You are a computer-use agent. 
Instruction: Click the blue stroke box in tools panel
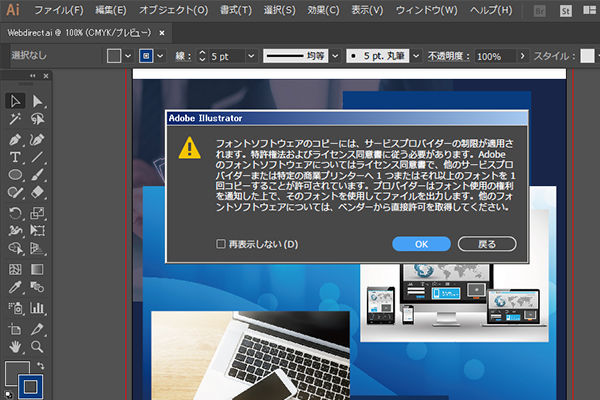tap(30, 387)
